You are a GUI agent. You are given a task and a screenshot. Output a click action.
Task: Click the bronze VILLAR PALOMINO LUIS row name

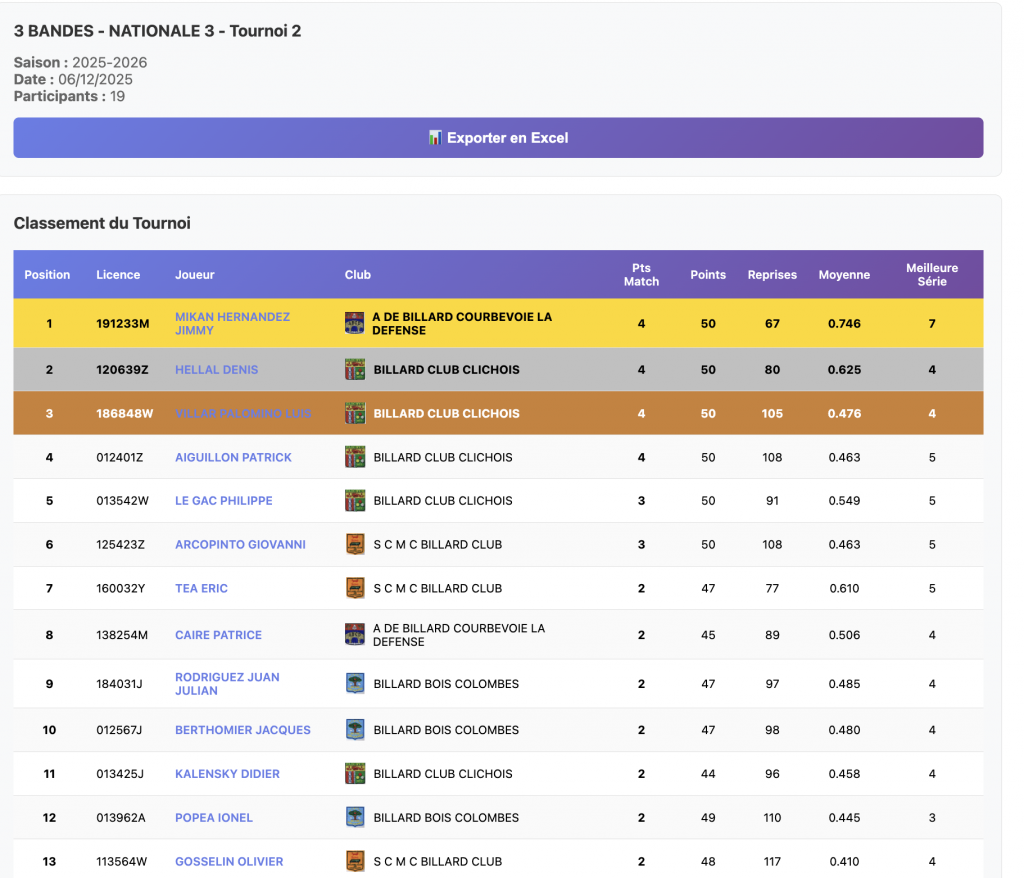click(243, 414)
